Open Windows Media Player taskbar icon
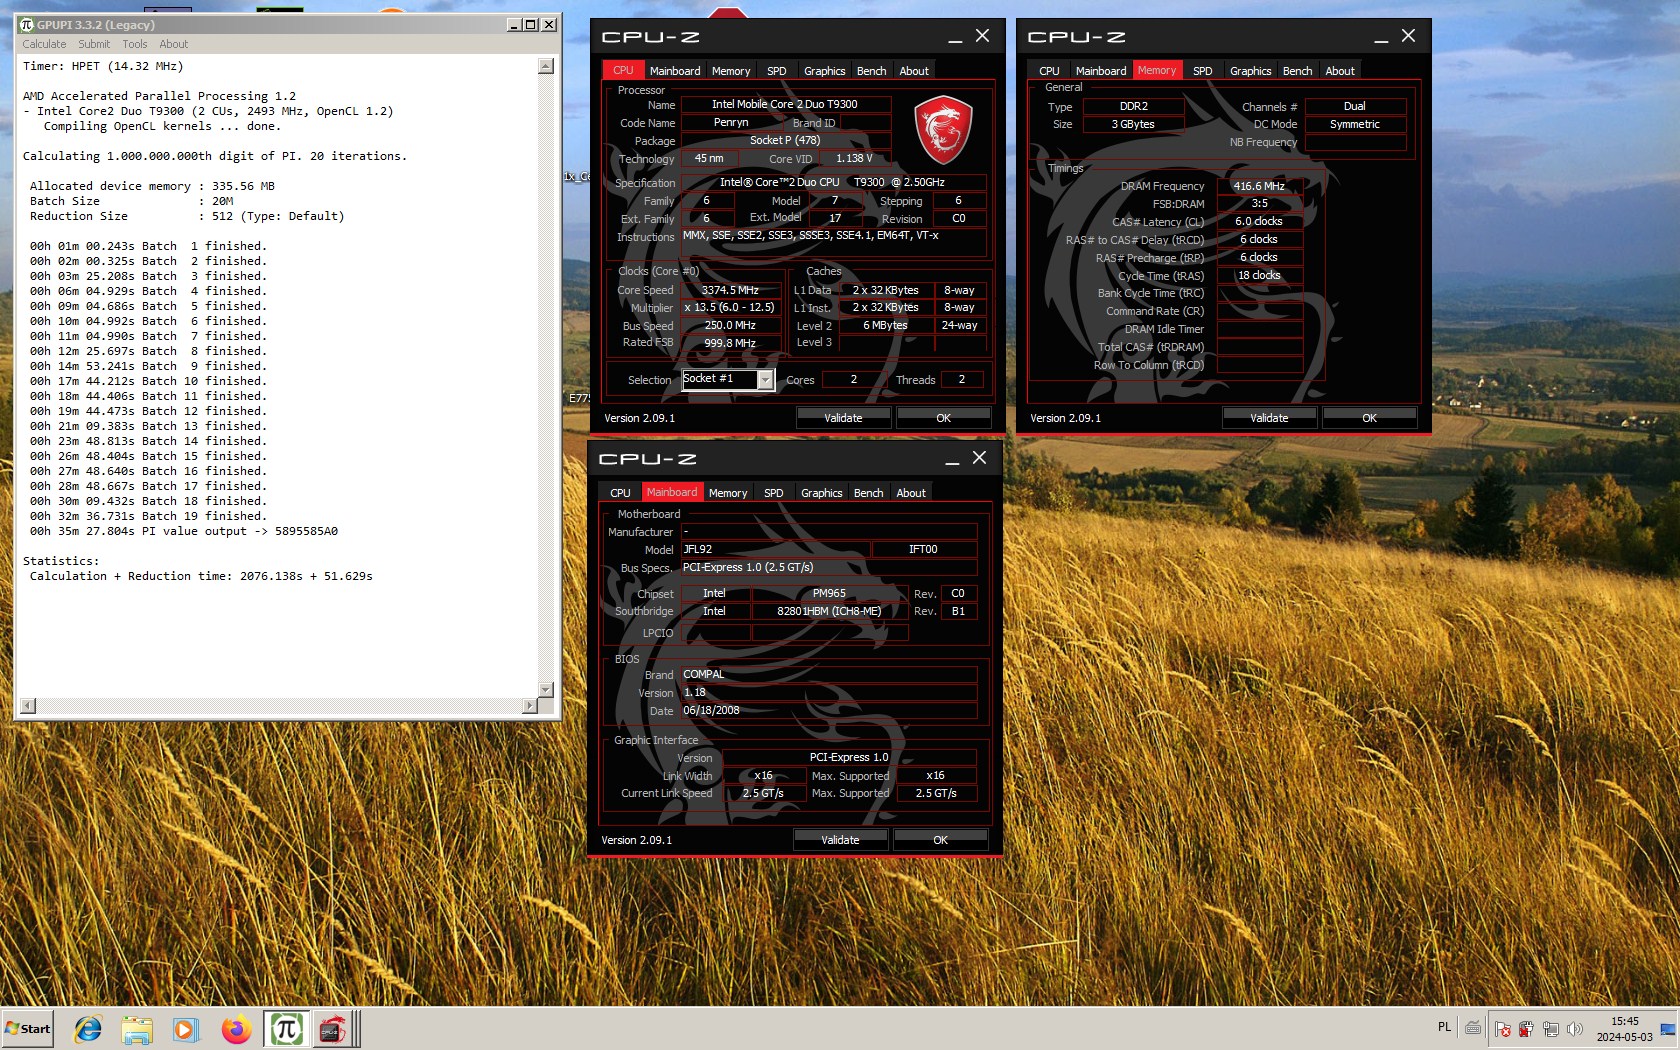 click(x=185, y=1029)
